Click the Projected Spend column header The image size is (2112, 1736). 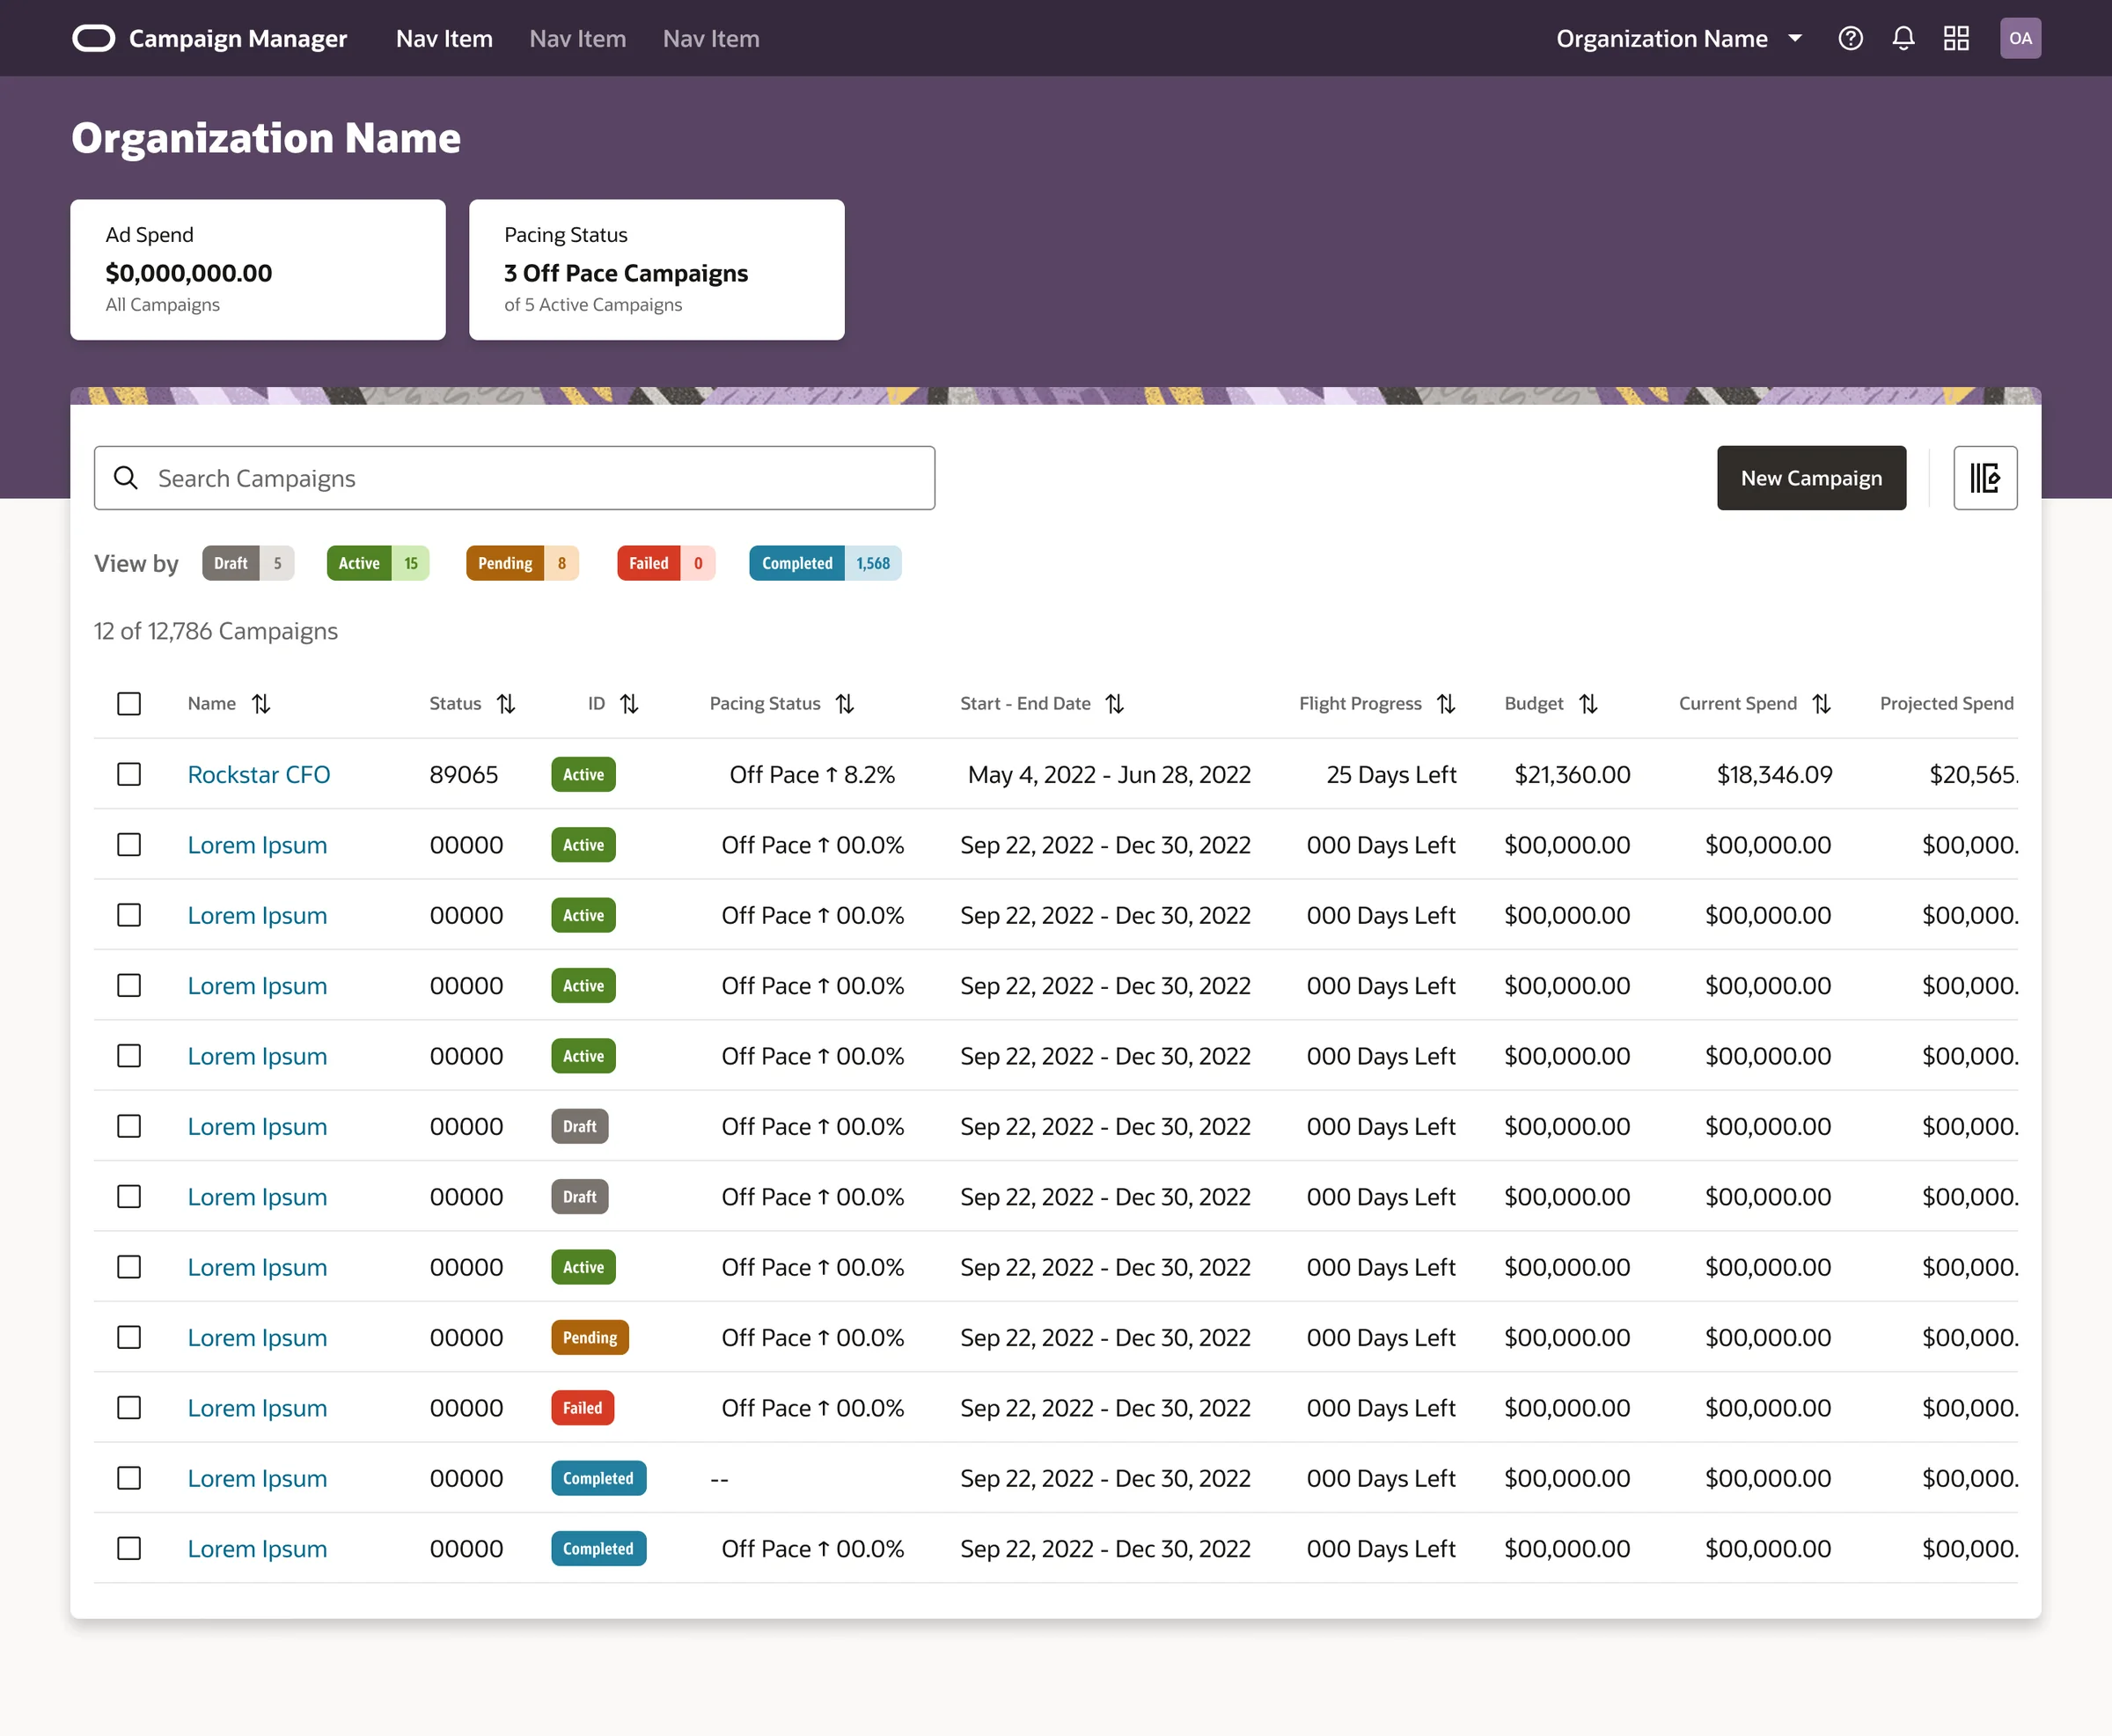click(1946, 704)
